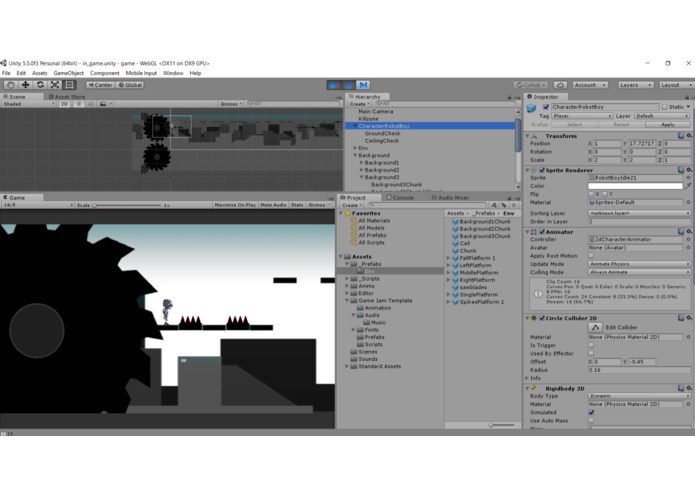Image resolution: width=695 pixels, height=494 pixels.
Task: Open the Sprite object picker circle
Action: click(688, 178)
